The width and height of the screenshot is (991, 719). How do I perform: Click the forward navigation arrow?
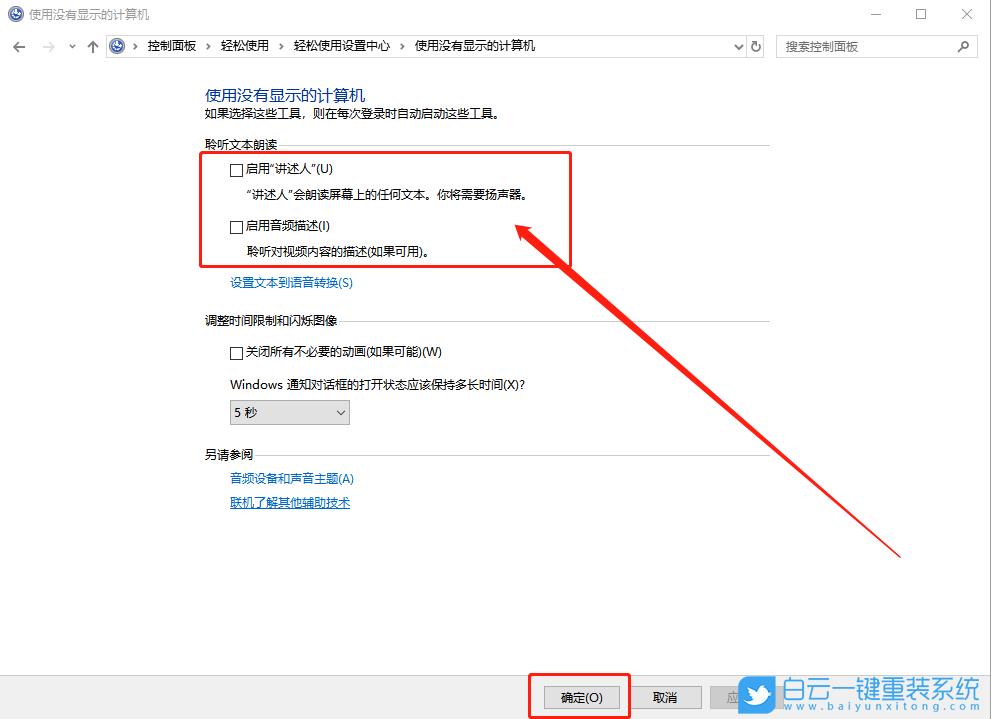click(48, 46)
